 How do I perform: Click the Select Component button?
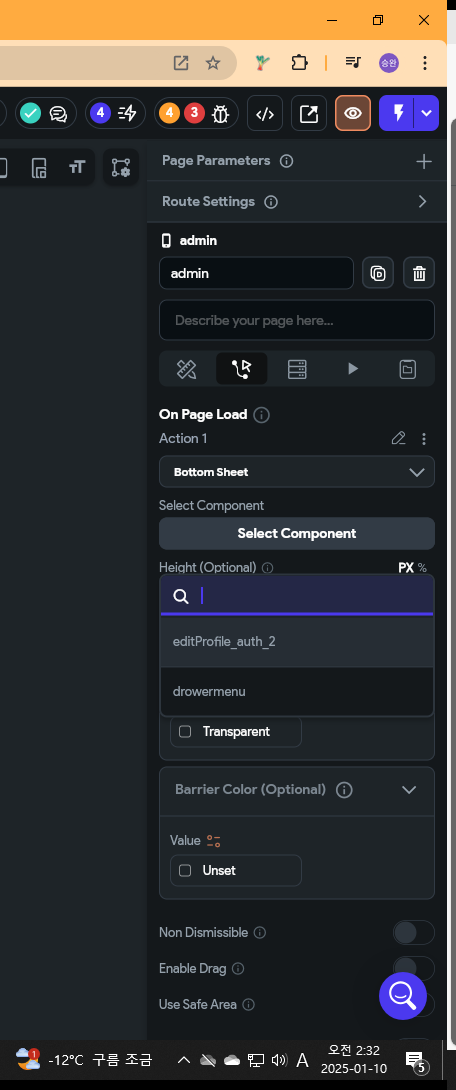coord(297,533)
